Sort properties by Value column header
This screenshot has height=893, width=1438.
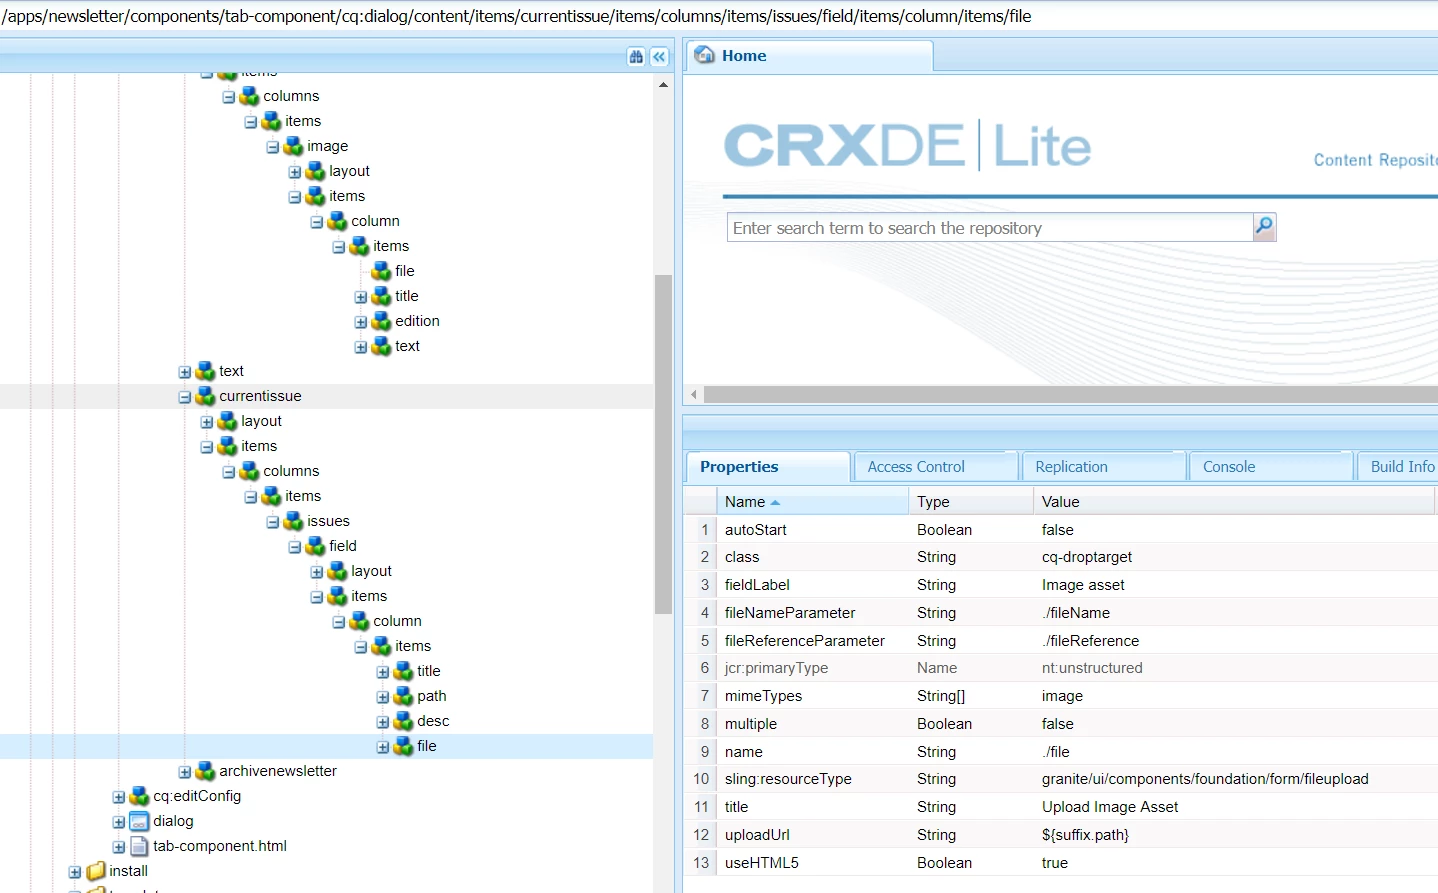click(1235, 501)
